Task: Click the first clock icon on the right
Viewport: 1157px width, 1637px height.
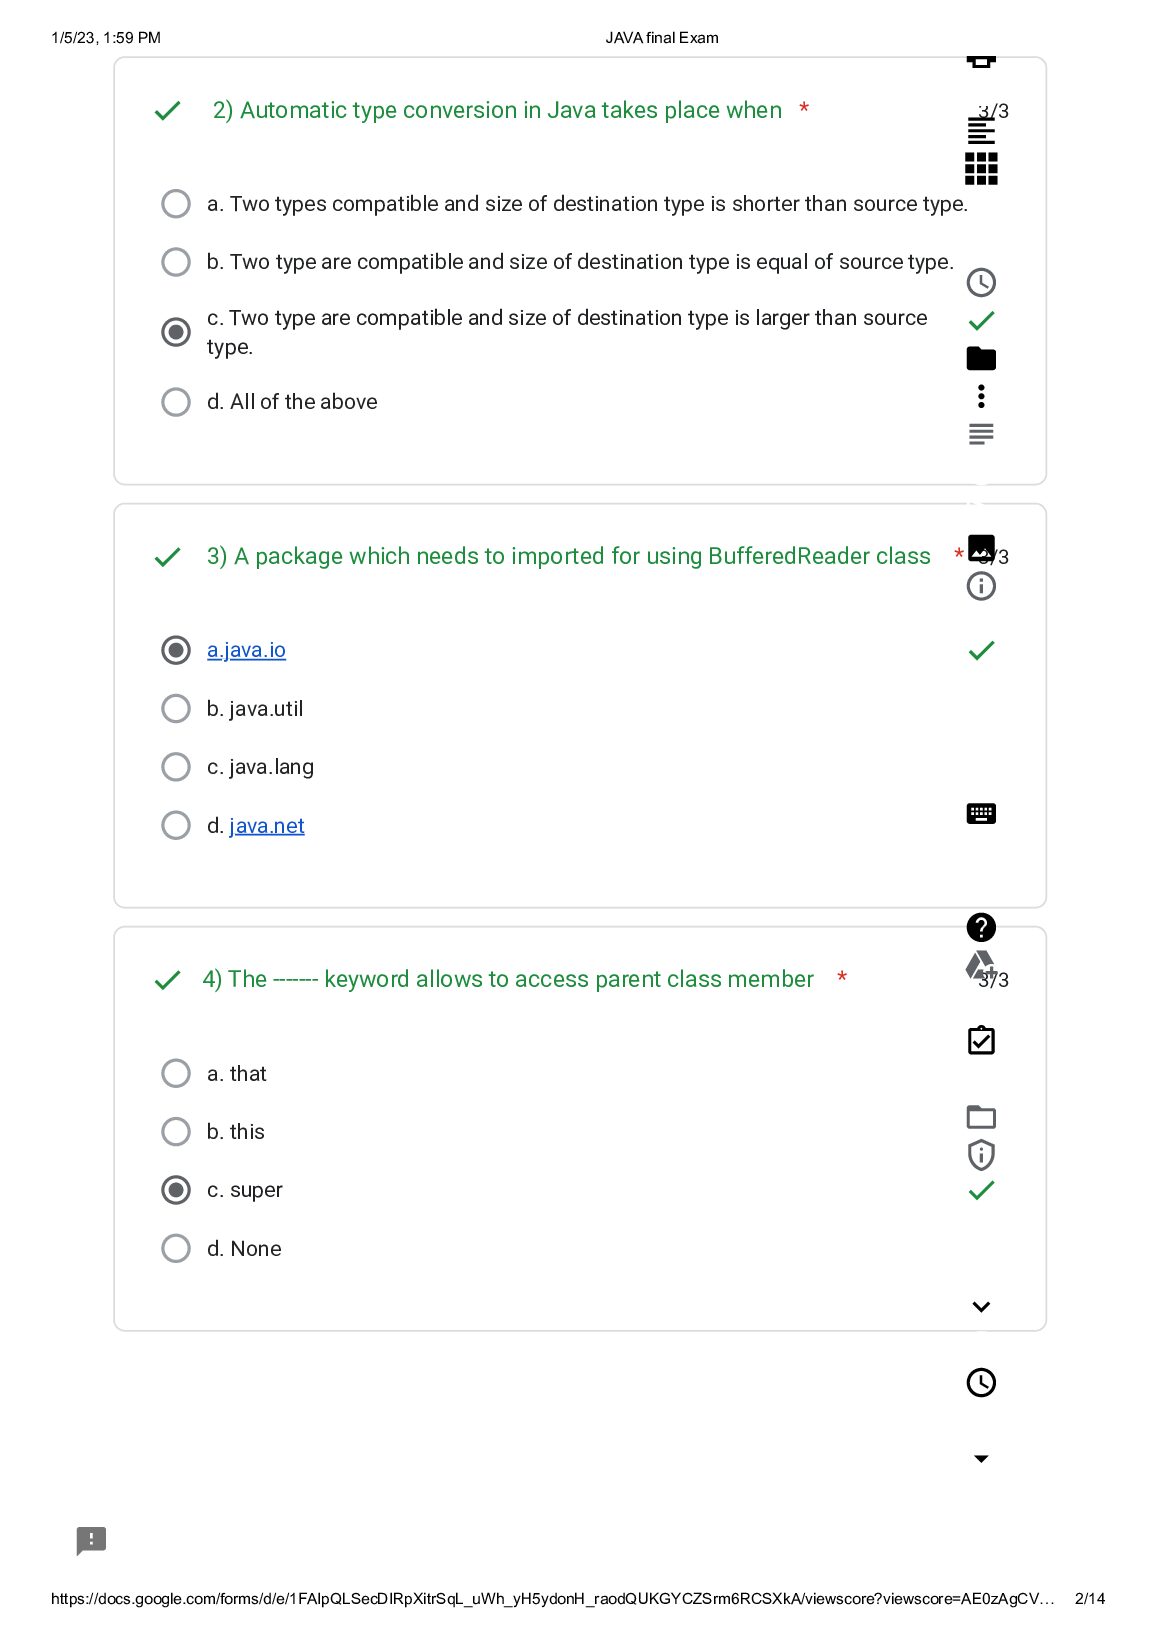Action: [981, 282]
